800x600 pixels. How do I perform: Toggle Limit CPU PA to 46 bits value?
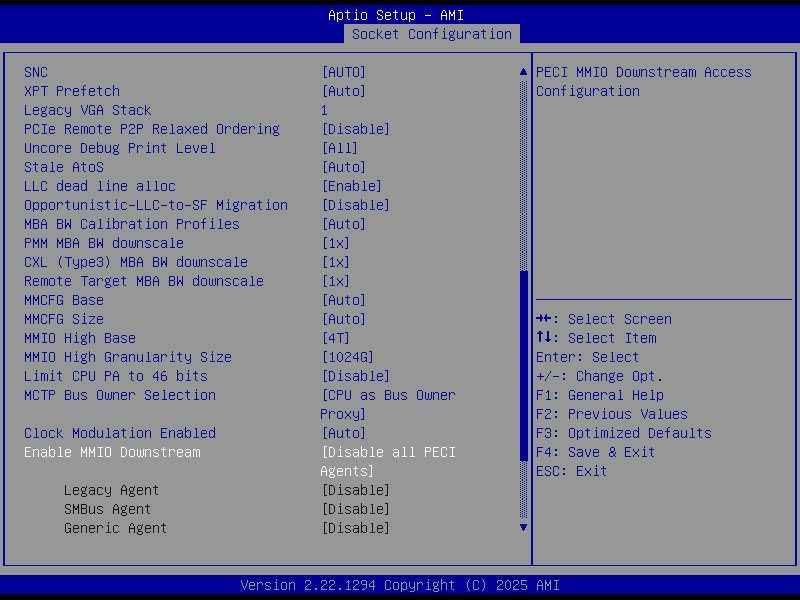tap(356, 376)
